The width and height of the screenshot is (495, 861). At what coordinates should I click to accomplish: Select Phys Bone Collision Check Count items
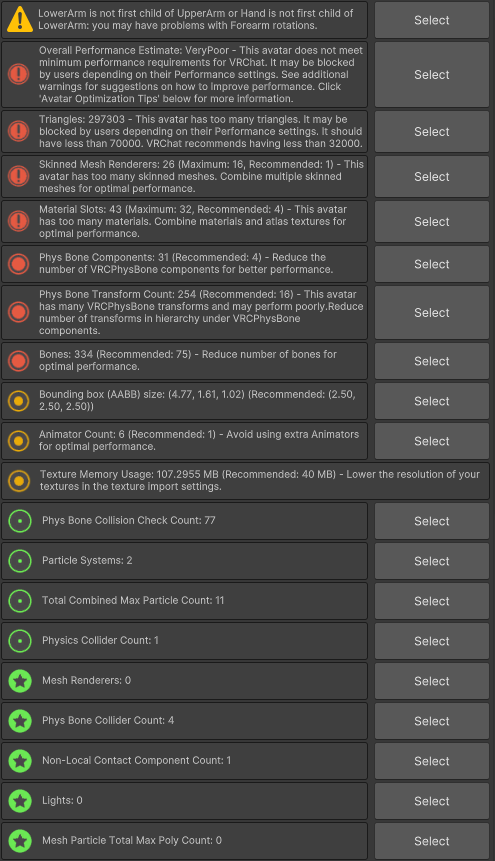[x=432, y=521]
